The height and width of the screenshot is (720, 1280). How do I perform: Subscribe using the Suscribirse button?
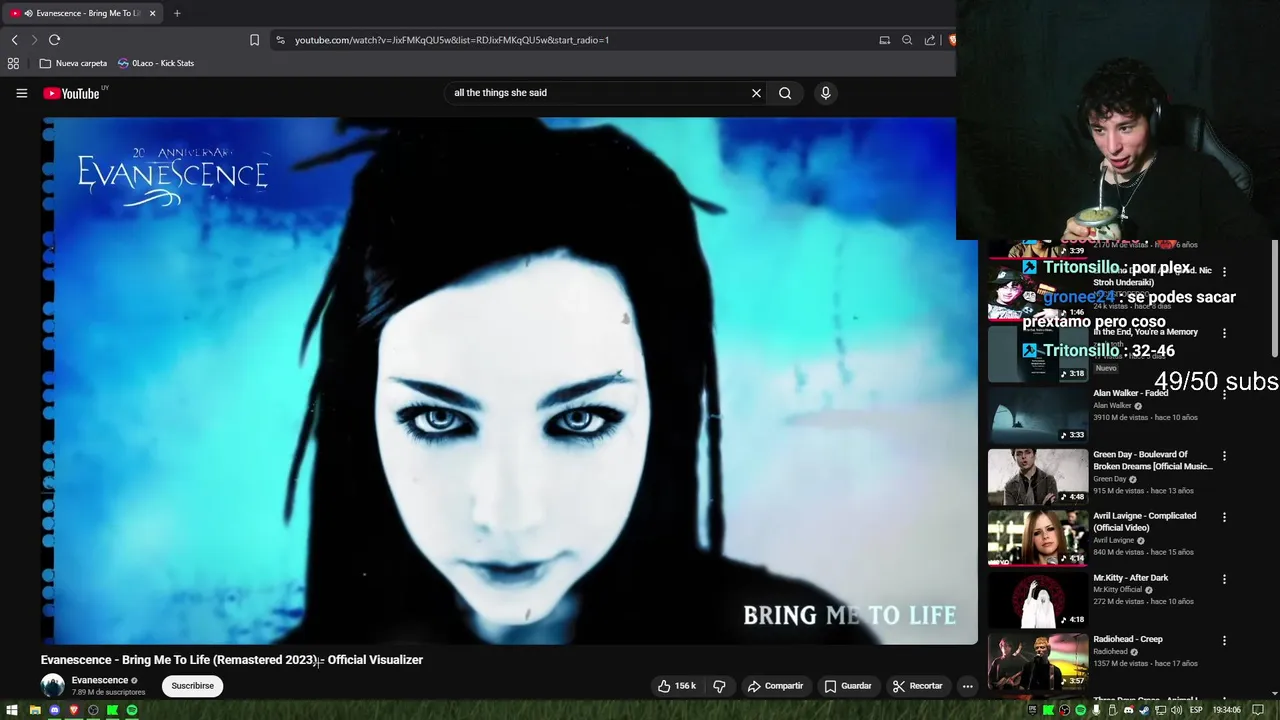[192, 686]
